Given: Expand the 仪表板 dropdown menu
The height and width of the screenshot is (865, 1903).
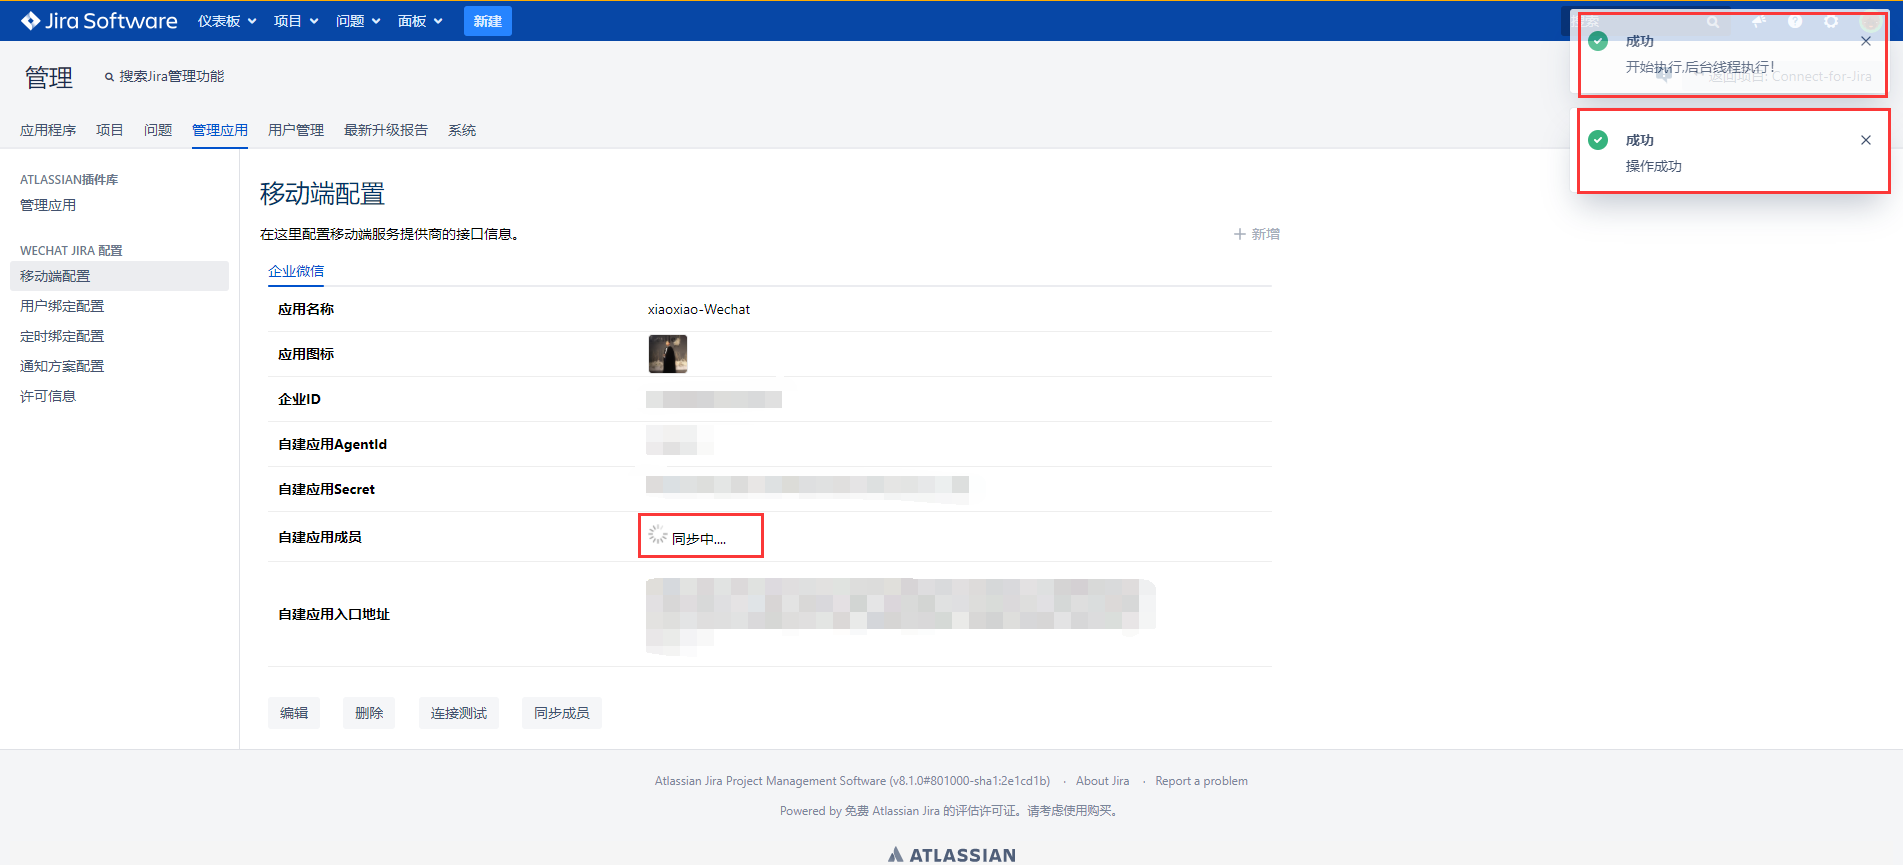Looking at the screenshot, I should 227,21.
